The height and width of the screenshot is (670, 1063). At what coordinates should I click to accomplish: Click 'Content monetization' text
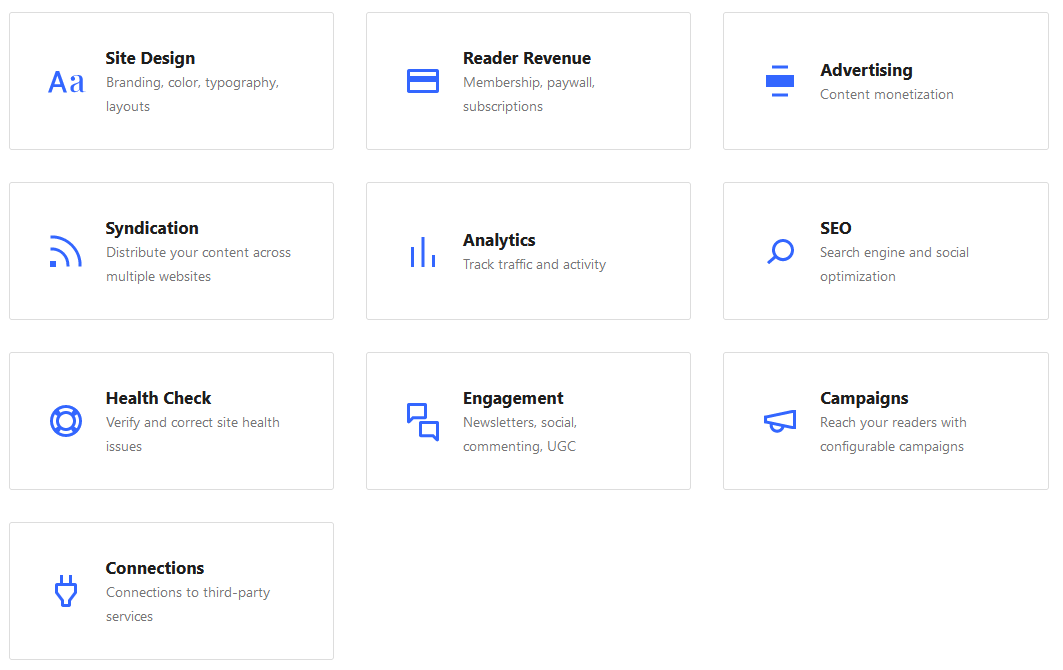(x=887, y=94)
